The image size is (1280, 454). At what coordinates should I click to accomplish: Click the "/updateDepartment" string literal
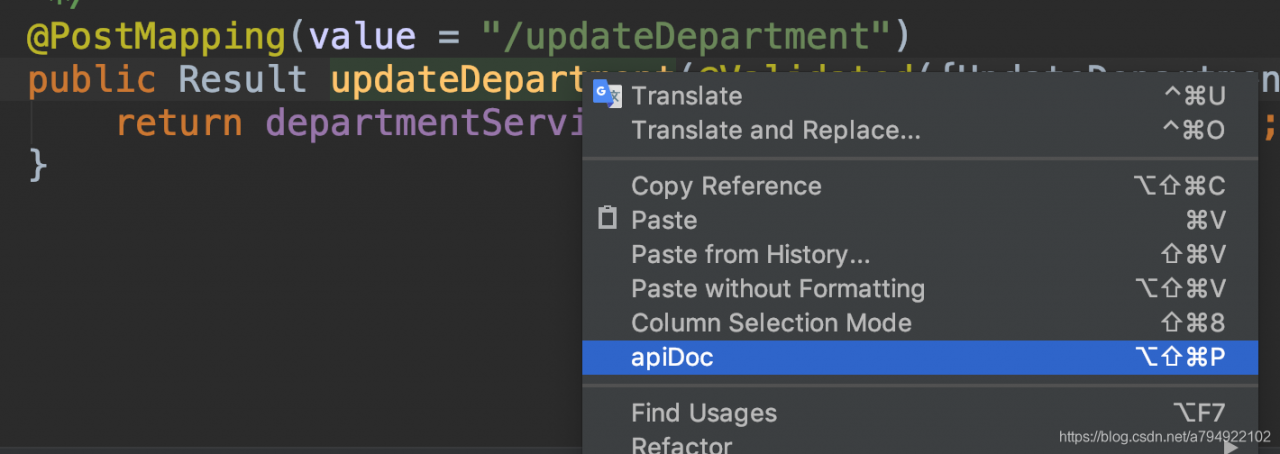[686, 37]
